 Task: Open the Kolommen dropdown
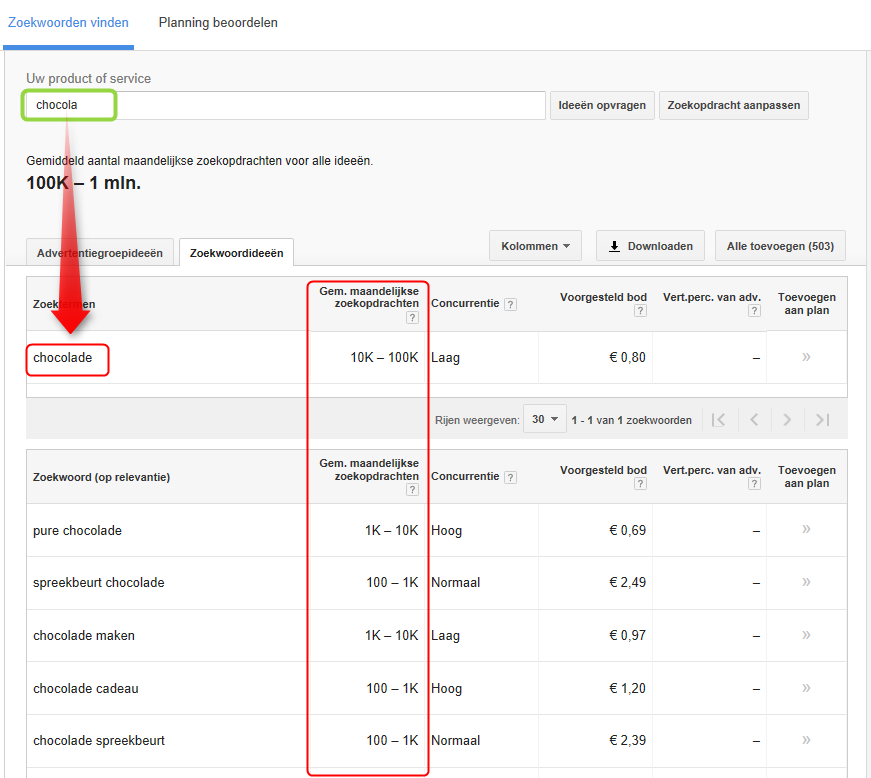535,245
